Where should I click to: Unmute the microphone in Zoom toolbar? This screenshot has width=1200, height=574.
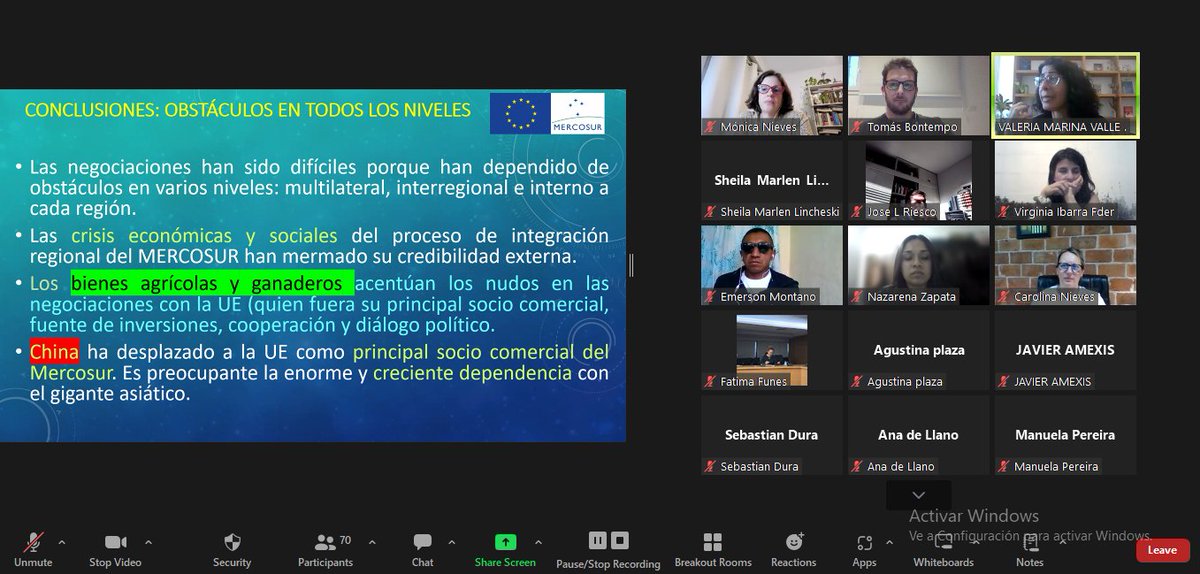coord(33,549)
